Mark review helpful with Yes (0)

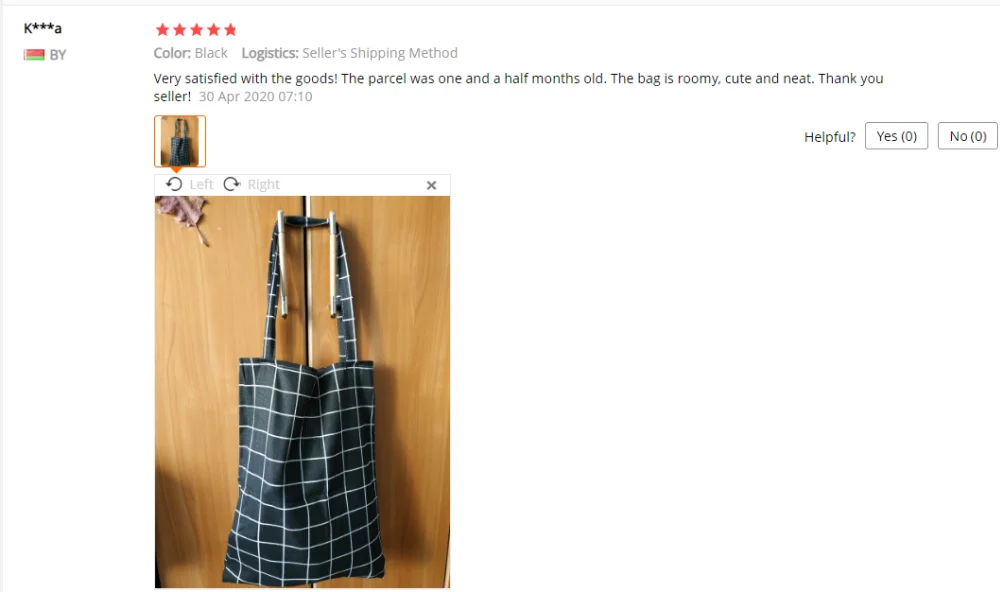(896, 136)
